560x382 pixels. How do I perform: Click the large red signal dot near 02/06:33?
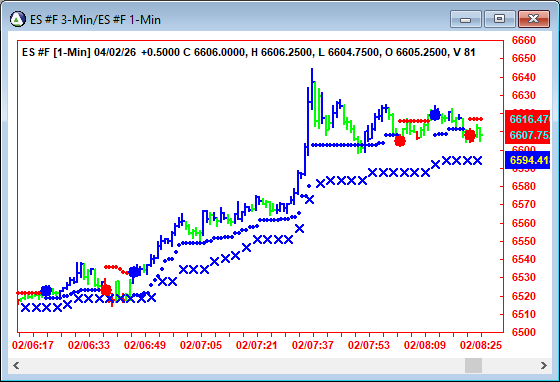coord(106,290)
